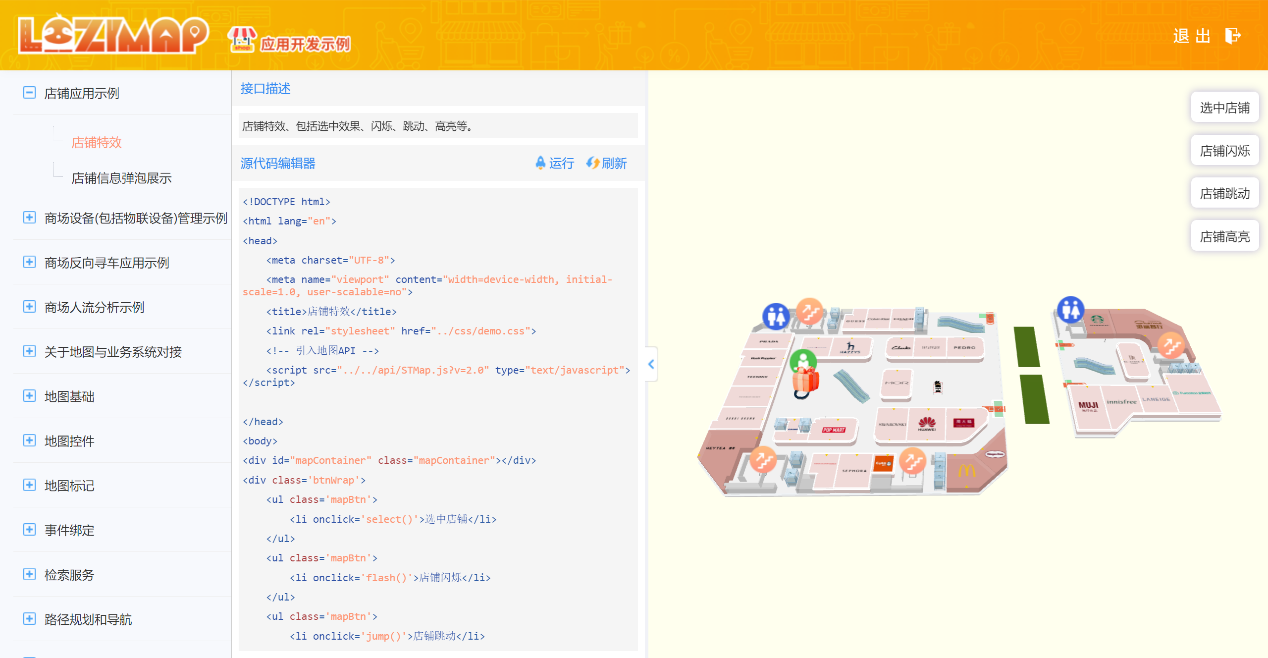The height and width of the screenshot is (658, 1268).
Task: Expand the 地图基础 node
Action: click(29, 396)
